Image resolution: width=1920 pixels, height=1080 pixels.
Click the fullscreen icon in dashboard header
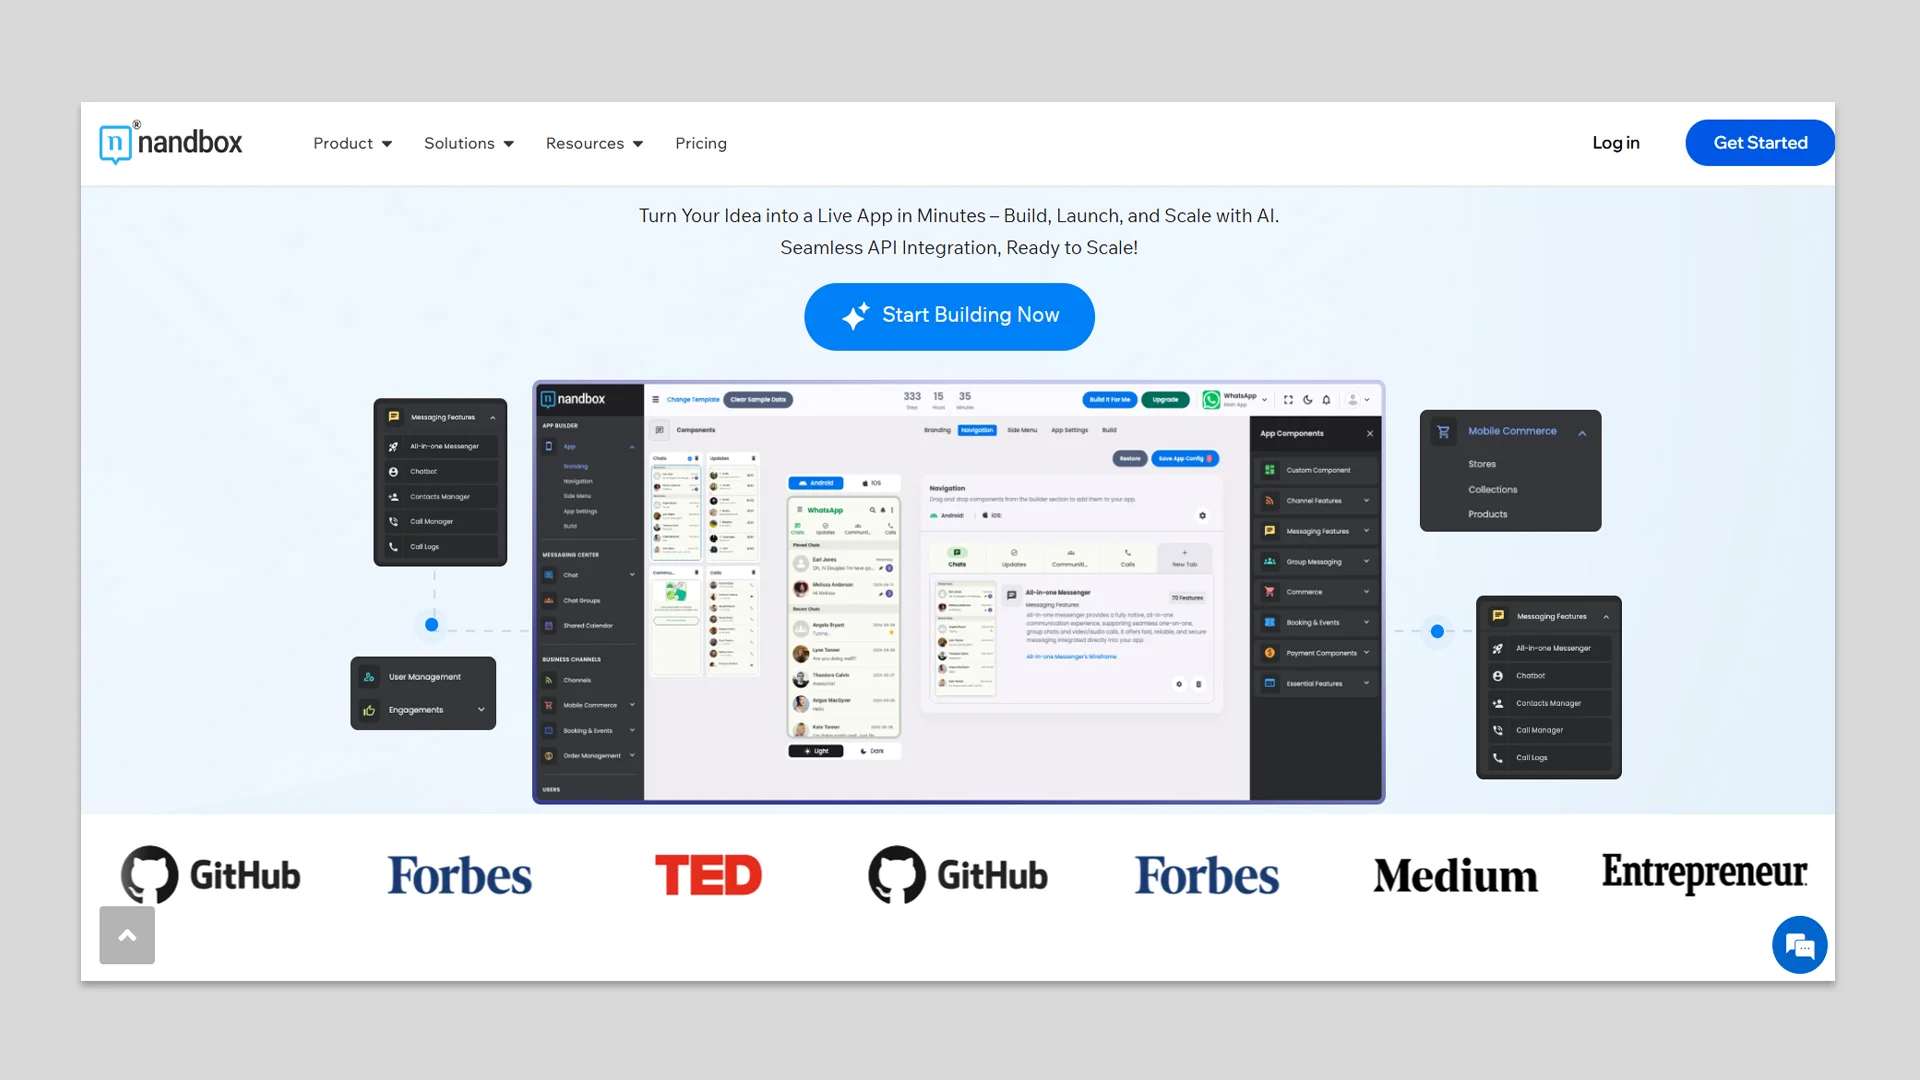tap(1288, 400)
